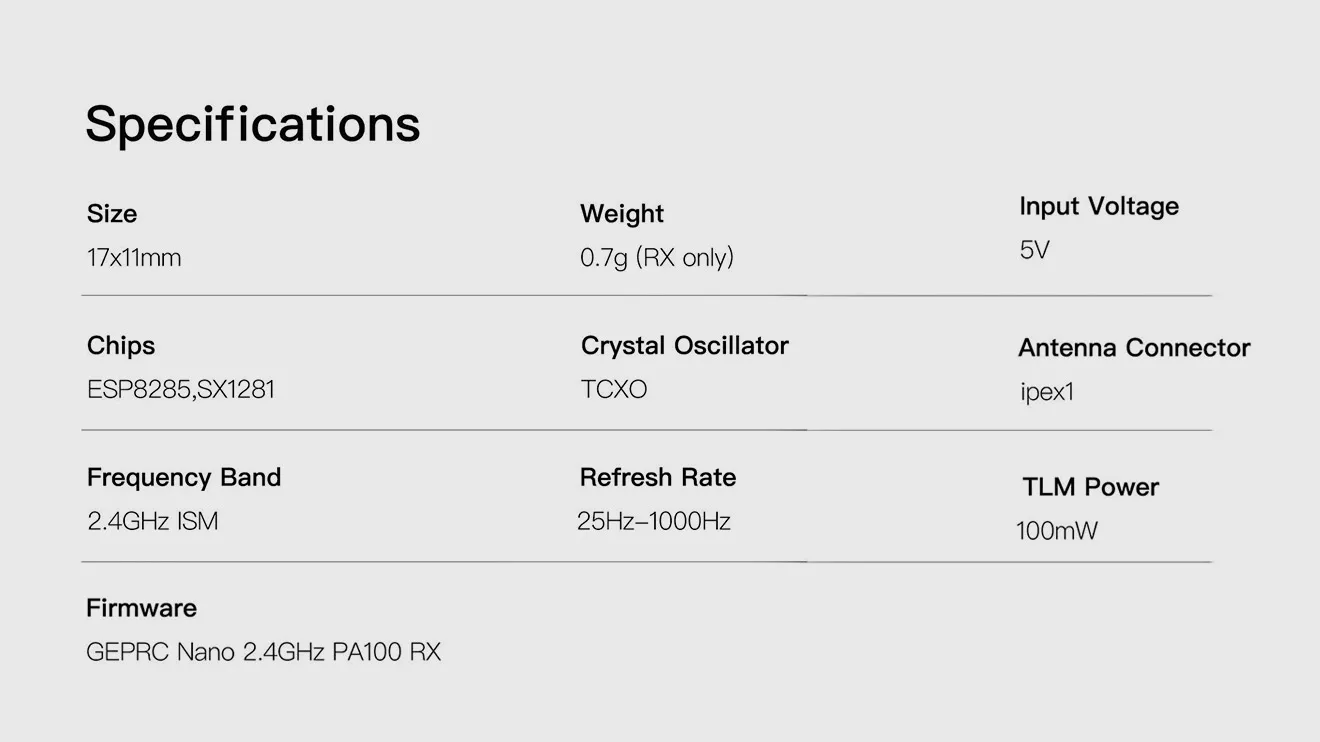The width and height of the screenshot is (1320, 742).
Task: Click the Crystal Oscillator label
Action: (x=685, y=346)
